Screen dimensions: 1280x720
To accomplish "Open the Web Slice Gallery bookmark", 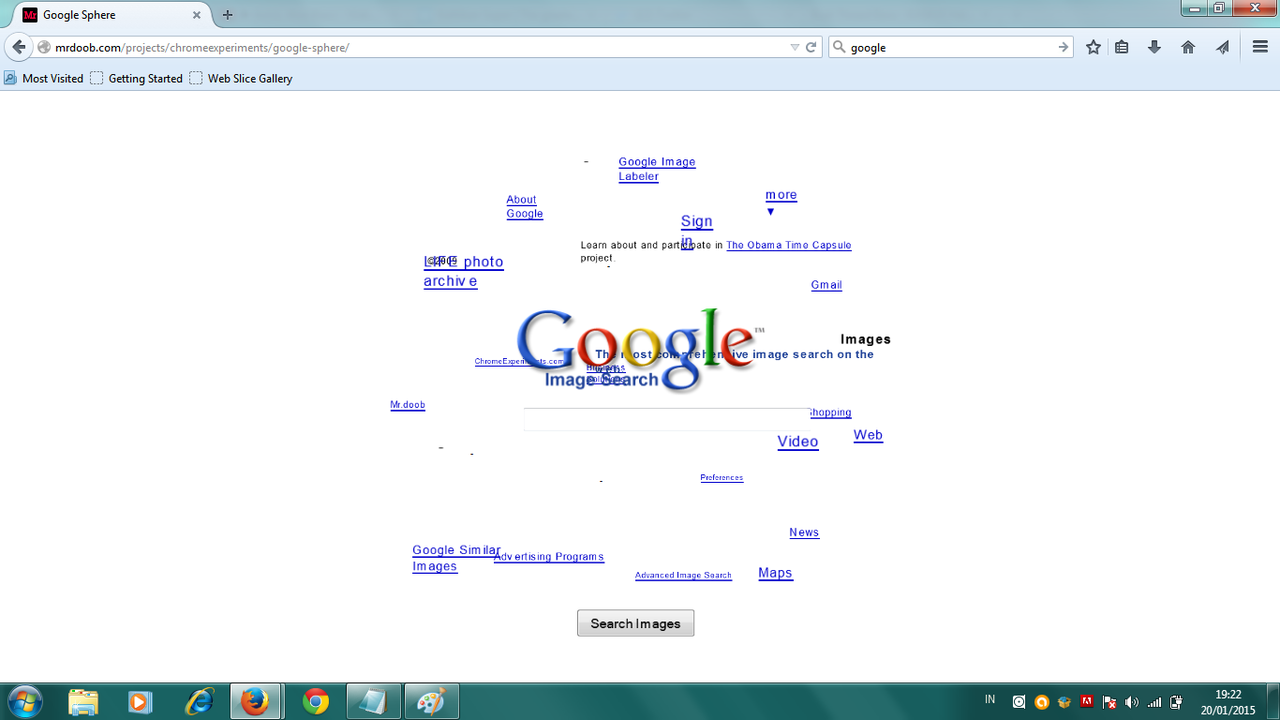I will click(241, 78).
